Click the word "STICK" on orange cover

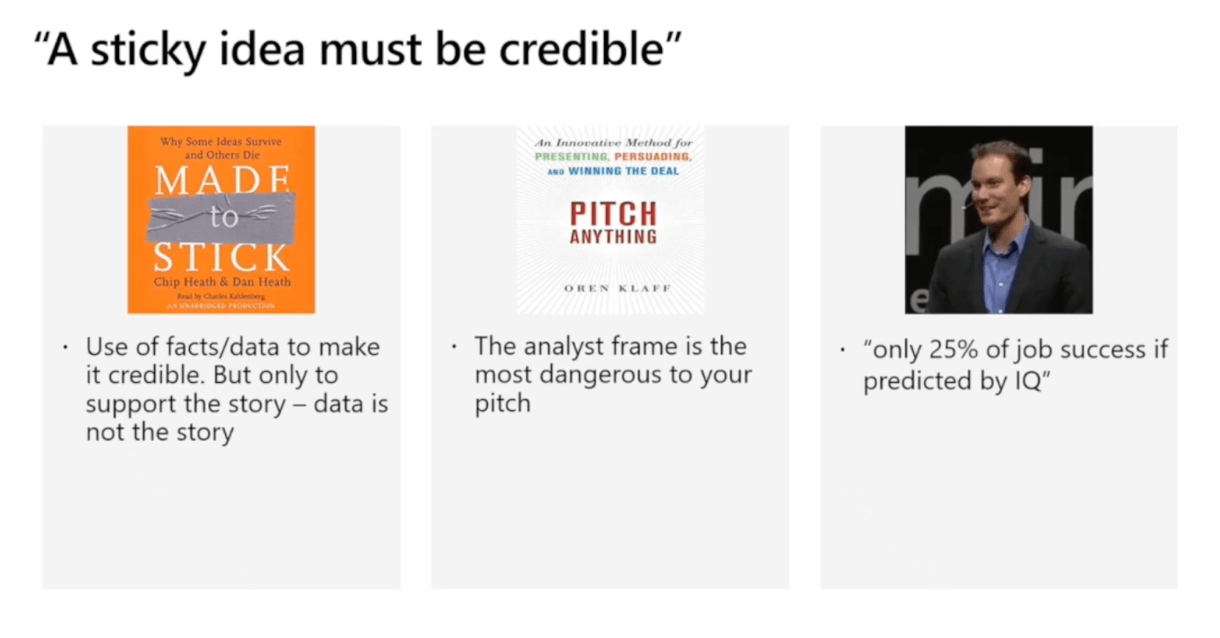[x=221, y=258]
